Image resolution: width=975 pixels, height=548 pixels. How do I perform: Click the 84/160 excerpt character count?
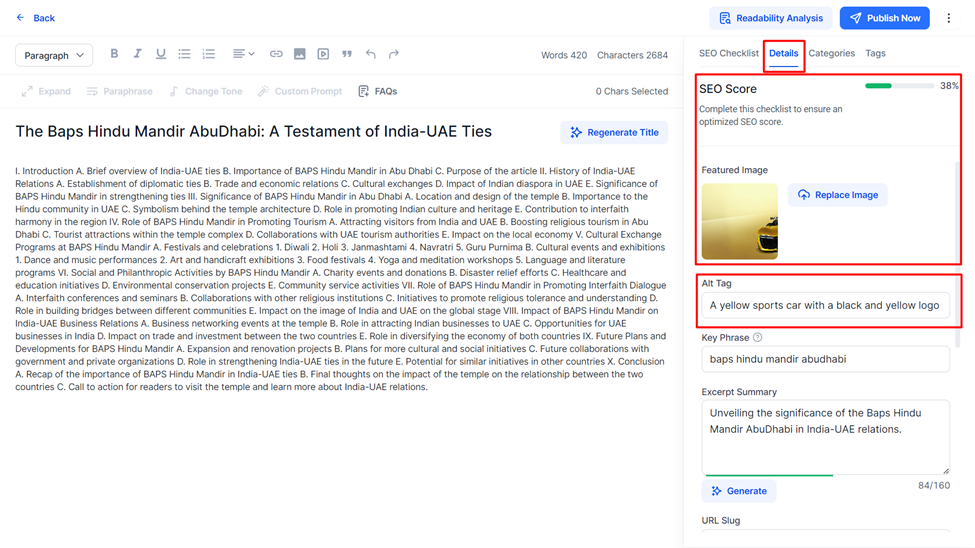[934, 485]
